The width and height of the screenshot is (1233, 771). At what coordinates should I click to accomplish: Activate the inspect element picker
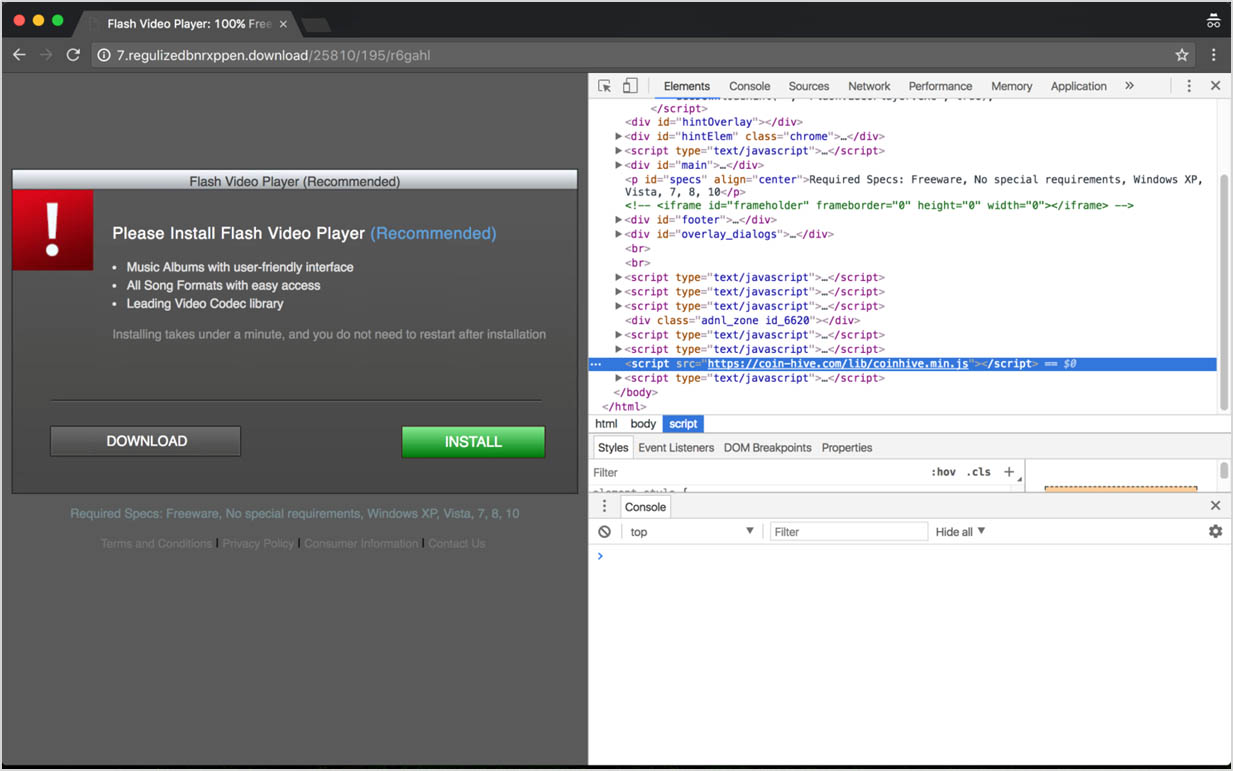tap(605, 86)
